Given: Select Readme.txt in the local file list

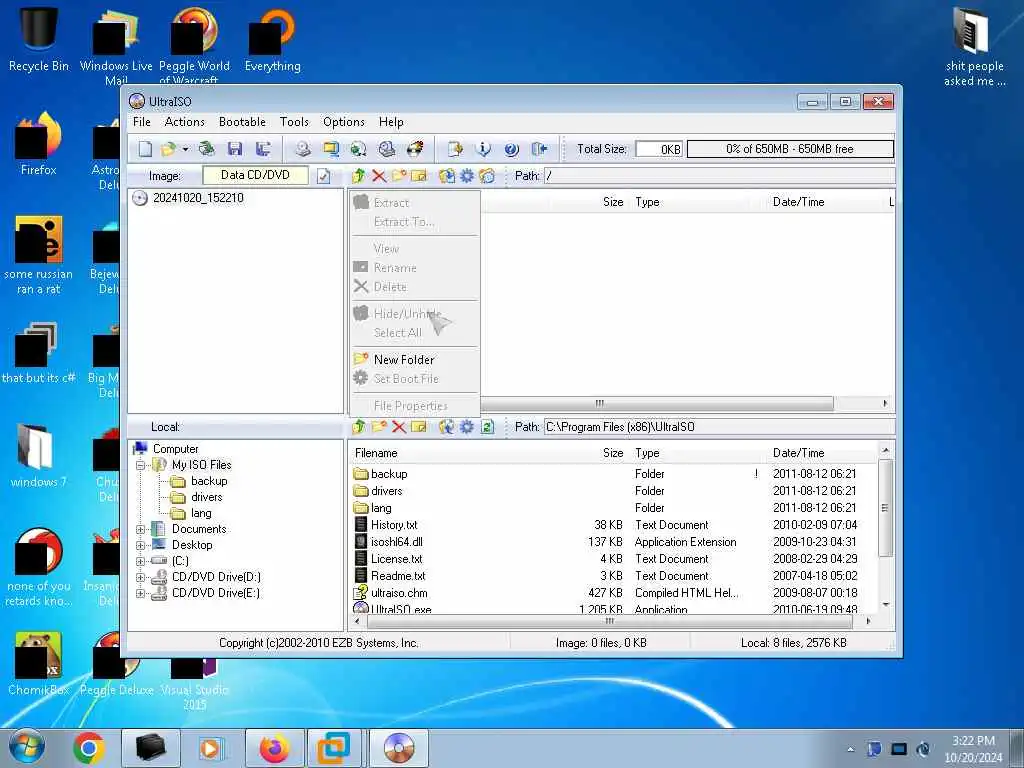Looking at the screenshot, I should (x=398, y=576).
